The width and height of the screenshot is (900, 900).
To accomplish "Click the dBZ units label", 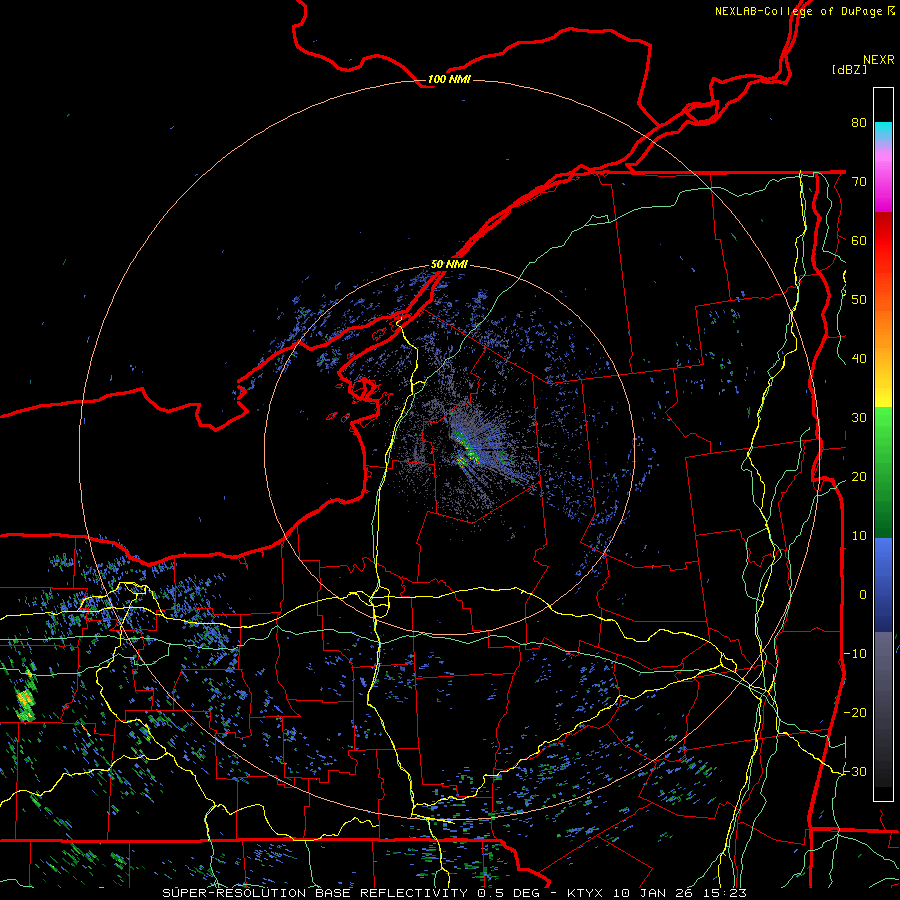I will click(x=850, y=69).
